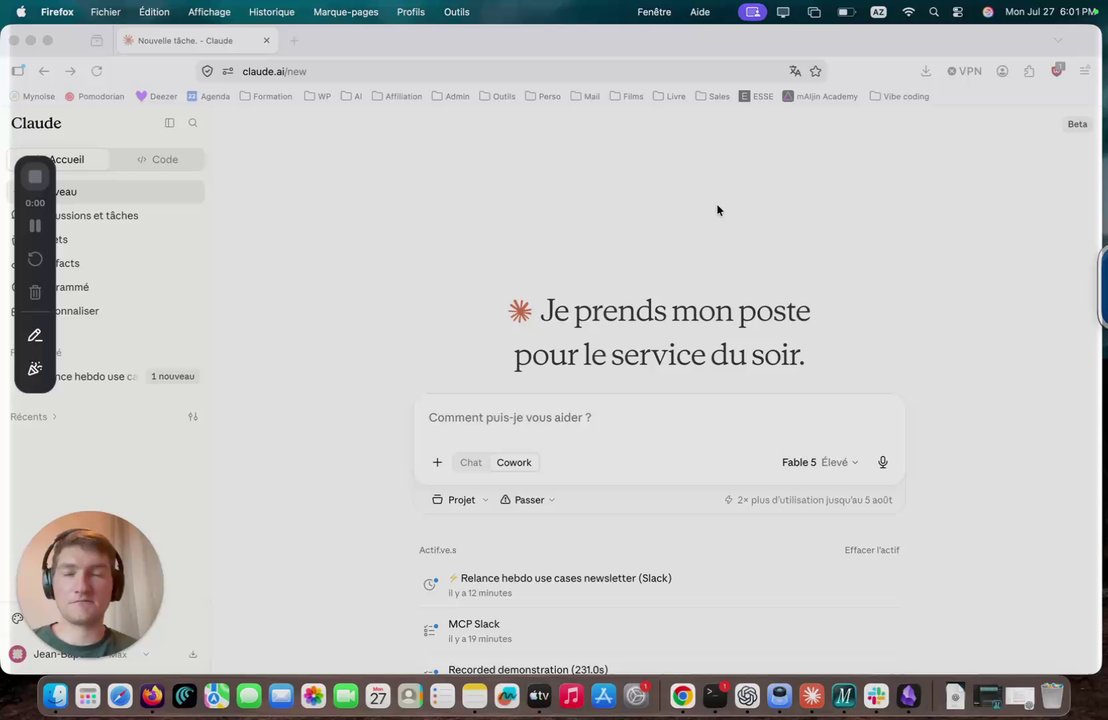The width and height of the screenshot is (1108, 720).
Task: Open the user account menu chevron
Action: pos(146,654)
